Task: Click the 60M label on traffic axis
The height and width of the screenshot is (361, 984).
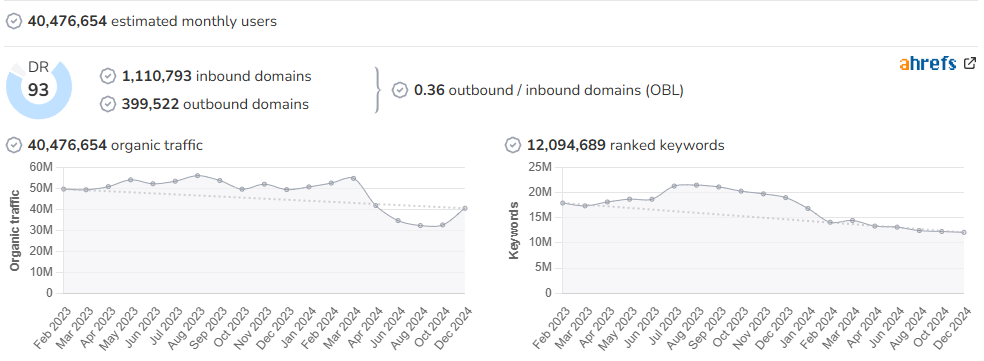Action: coord(41,167)
